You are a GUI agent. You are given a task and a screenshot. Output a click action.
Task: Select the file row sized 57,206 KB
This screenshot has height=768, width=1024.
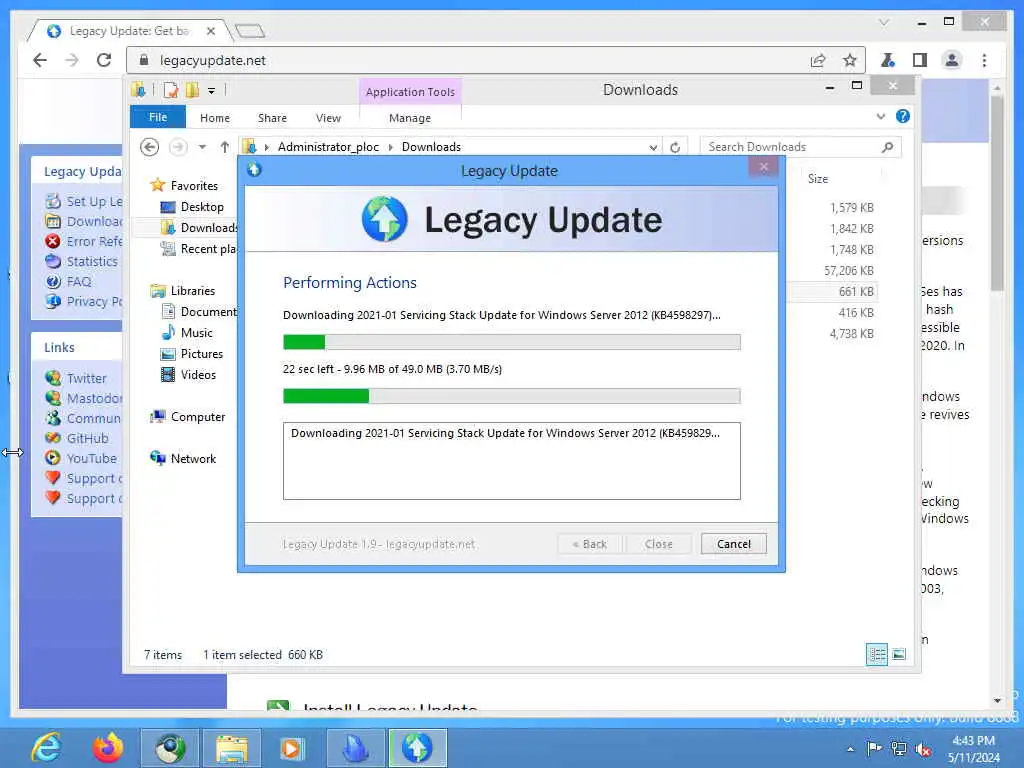848,270
